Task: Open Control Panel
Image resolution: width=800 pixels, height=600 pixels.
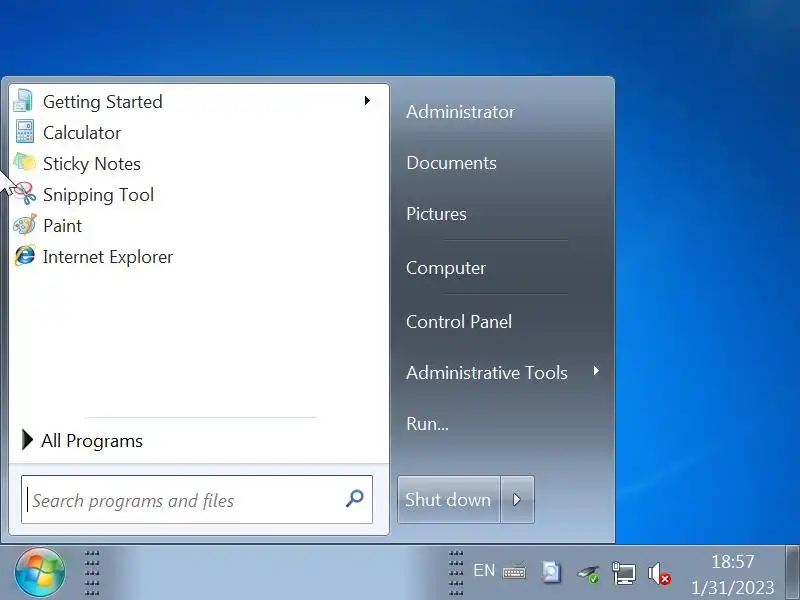Action: click(x=459, y=321)
